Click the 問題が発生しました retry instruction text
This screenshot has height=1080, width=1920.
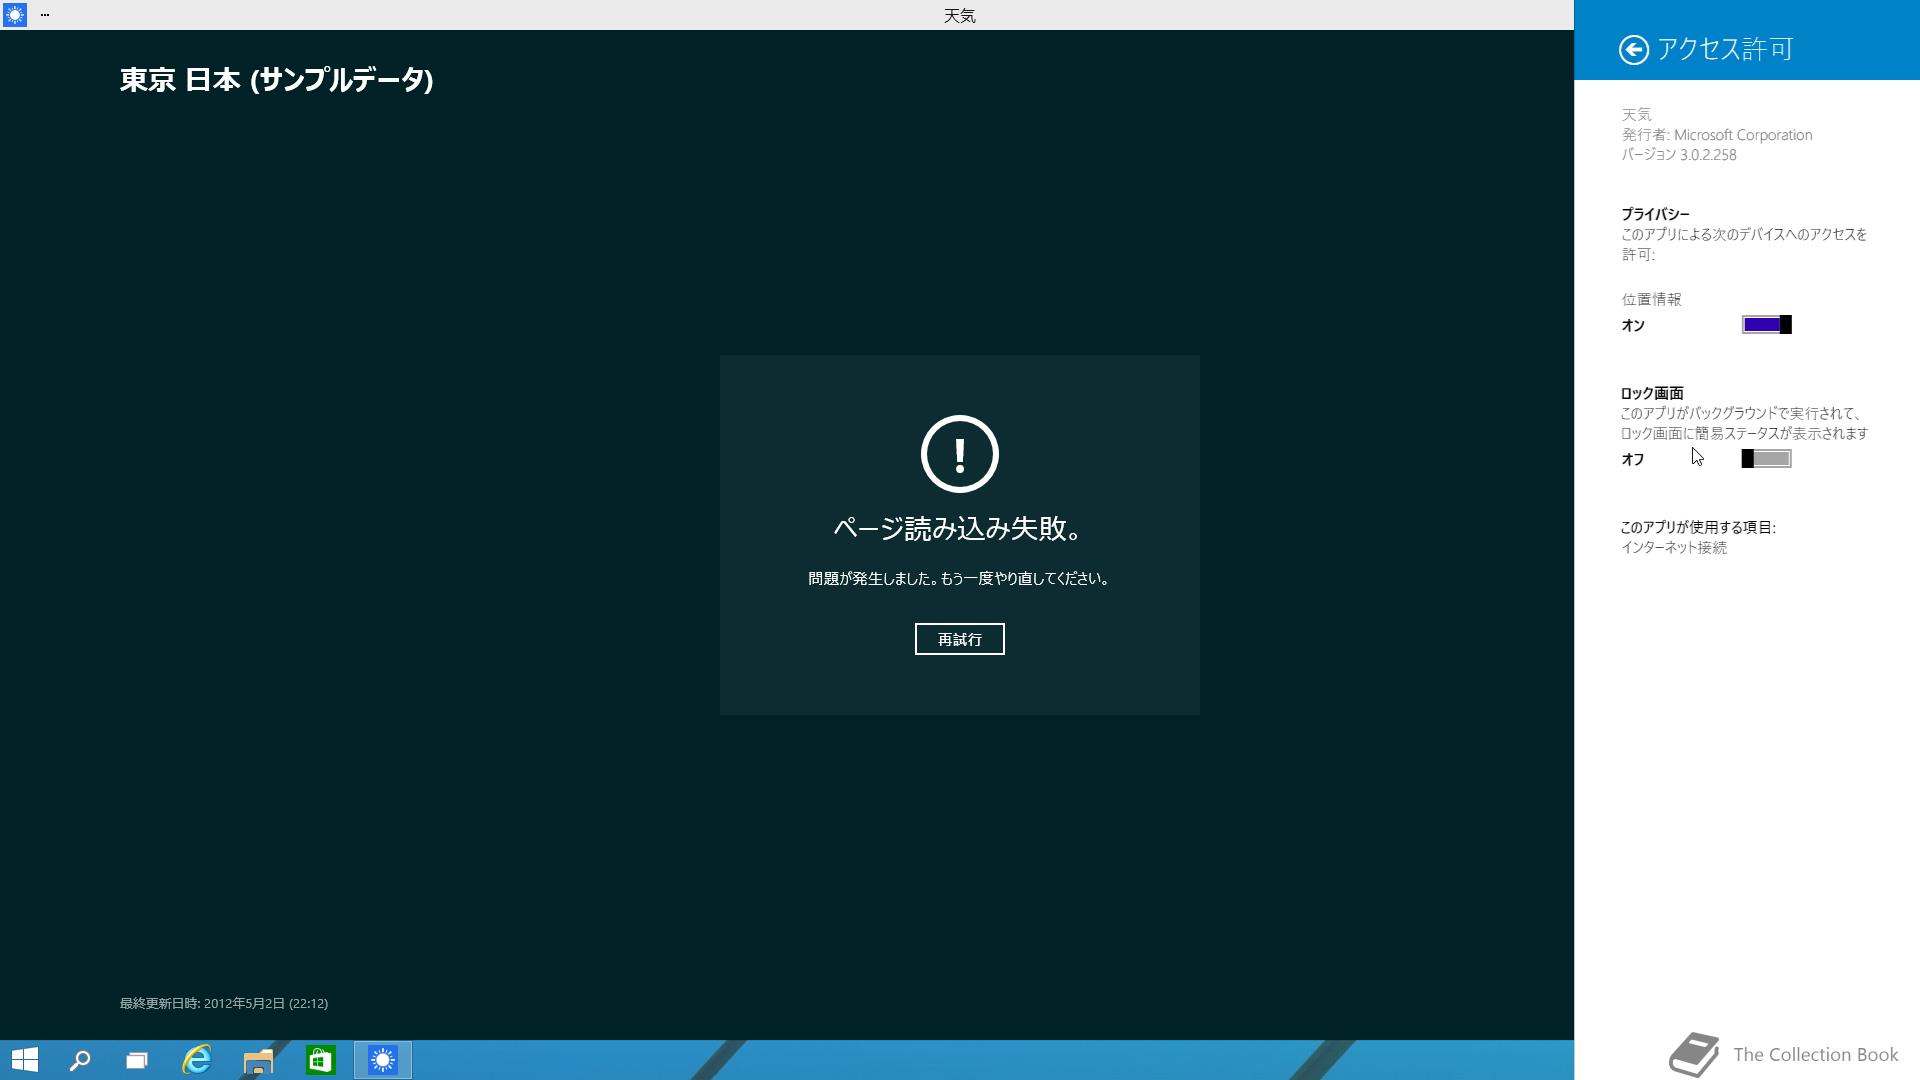coord(959,579)
